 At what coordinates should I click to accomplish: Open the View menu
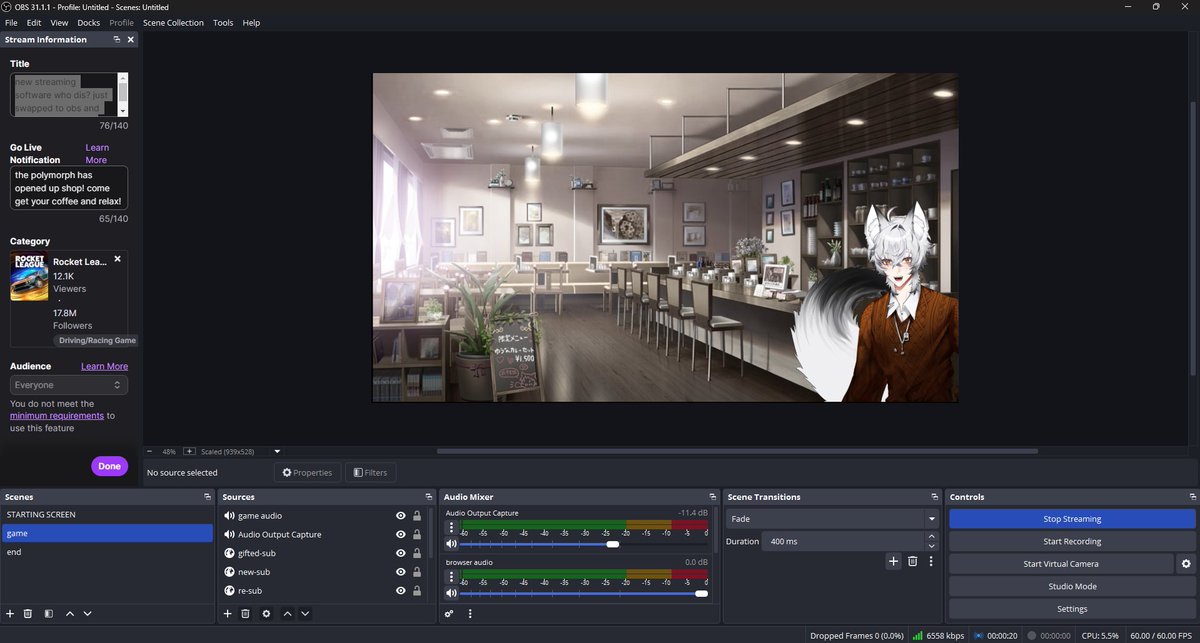(59, 22)
